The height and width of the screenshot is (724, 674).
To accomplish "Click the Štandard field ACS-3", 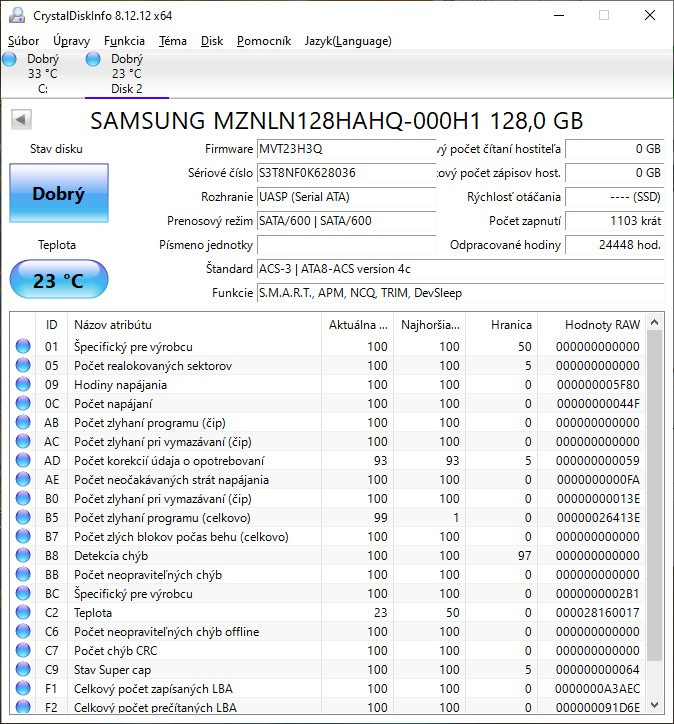I will coord(460,269).
